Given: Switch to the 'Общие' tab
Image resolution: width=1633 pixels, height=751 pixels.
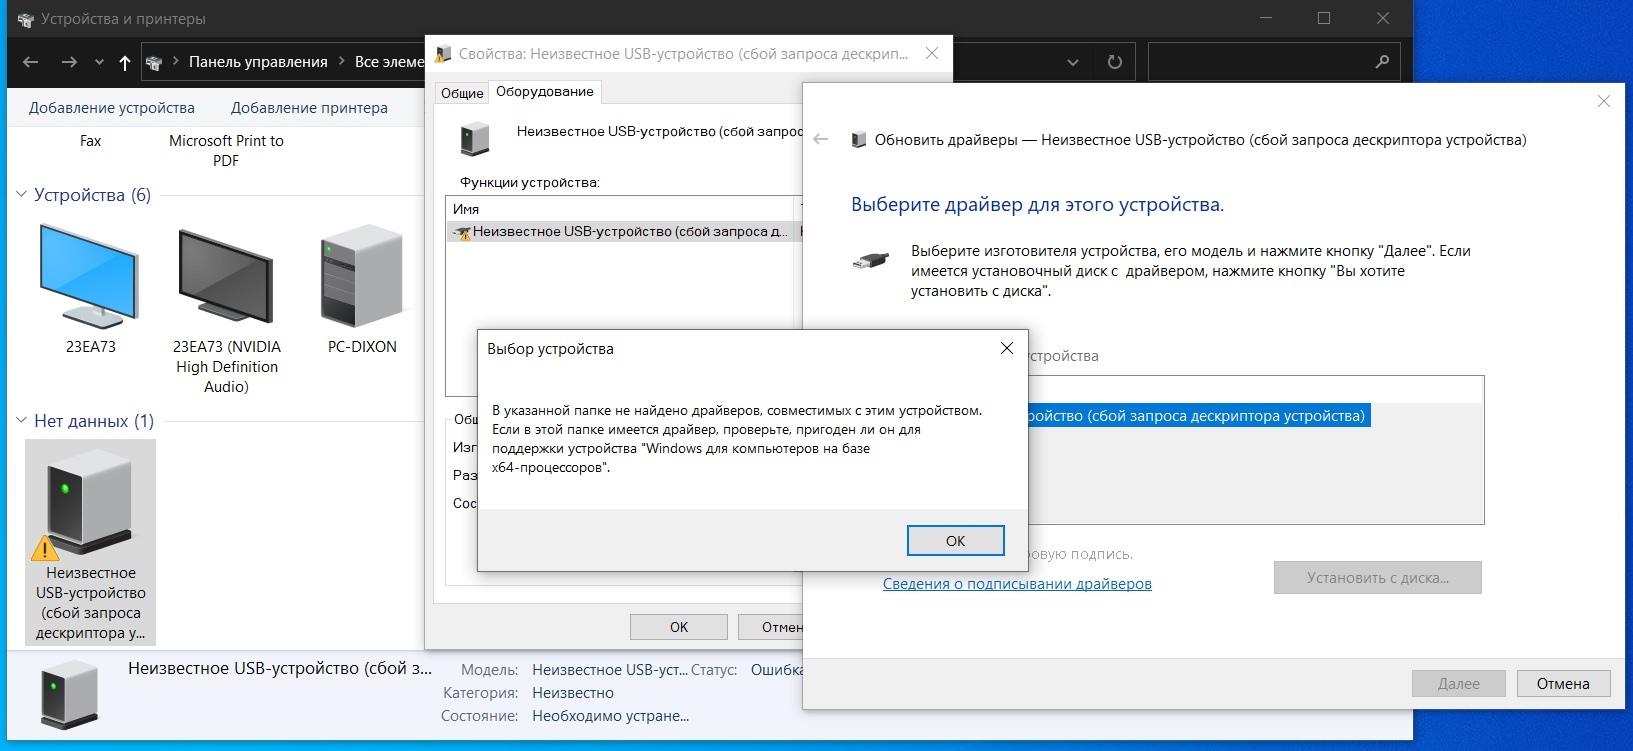Looking at the screenshot, I should tap(462, 93).
